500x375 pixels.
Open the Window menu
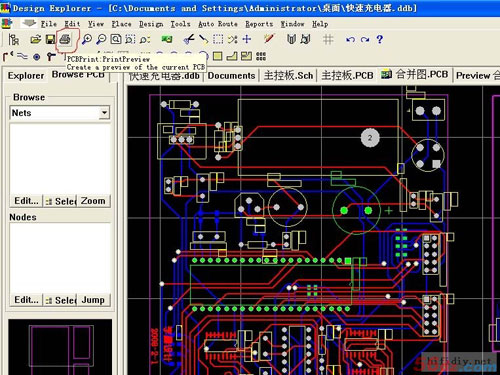(292, 24)
